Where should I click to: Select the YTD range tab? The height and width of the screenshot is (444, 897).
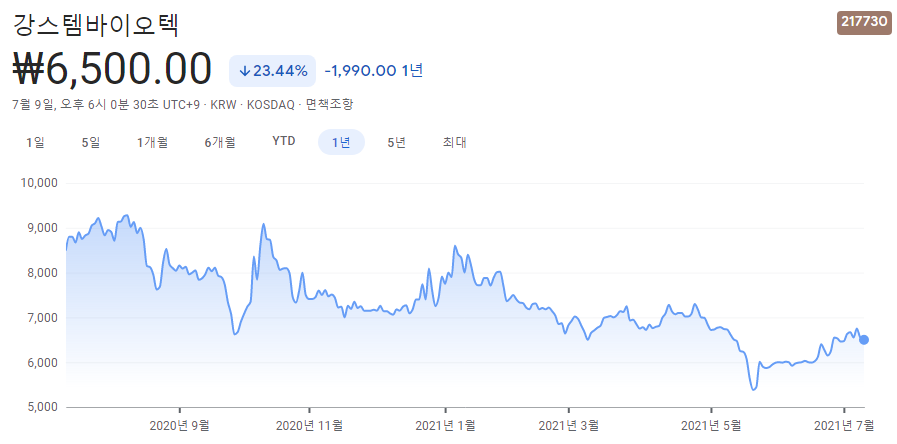284,141
